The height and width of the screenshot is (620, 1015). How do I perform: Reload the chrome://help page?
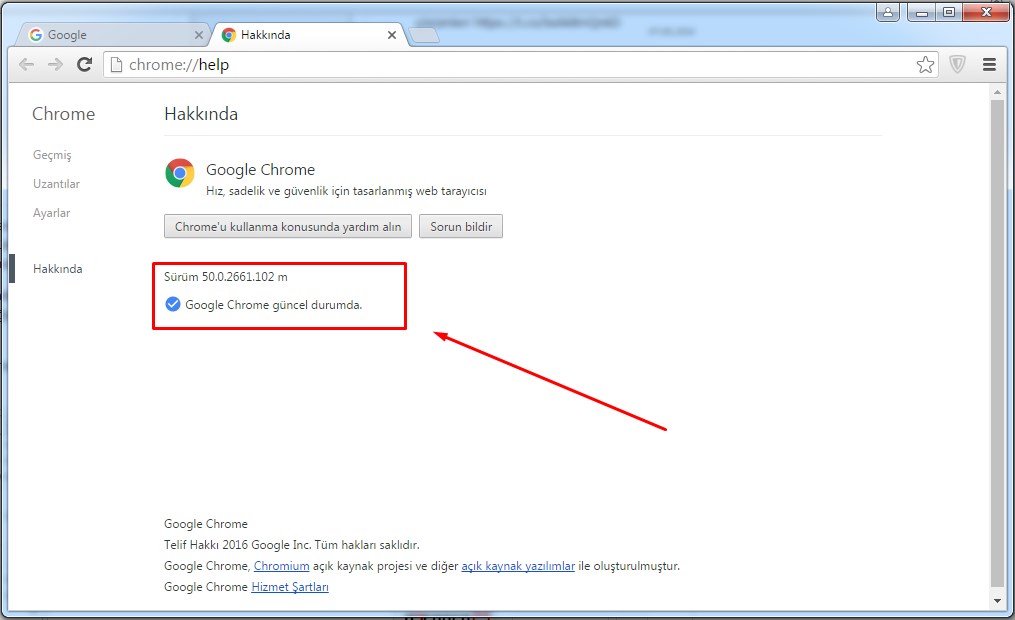click(85, 64)
